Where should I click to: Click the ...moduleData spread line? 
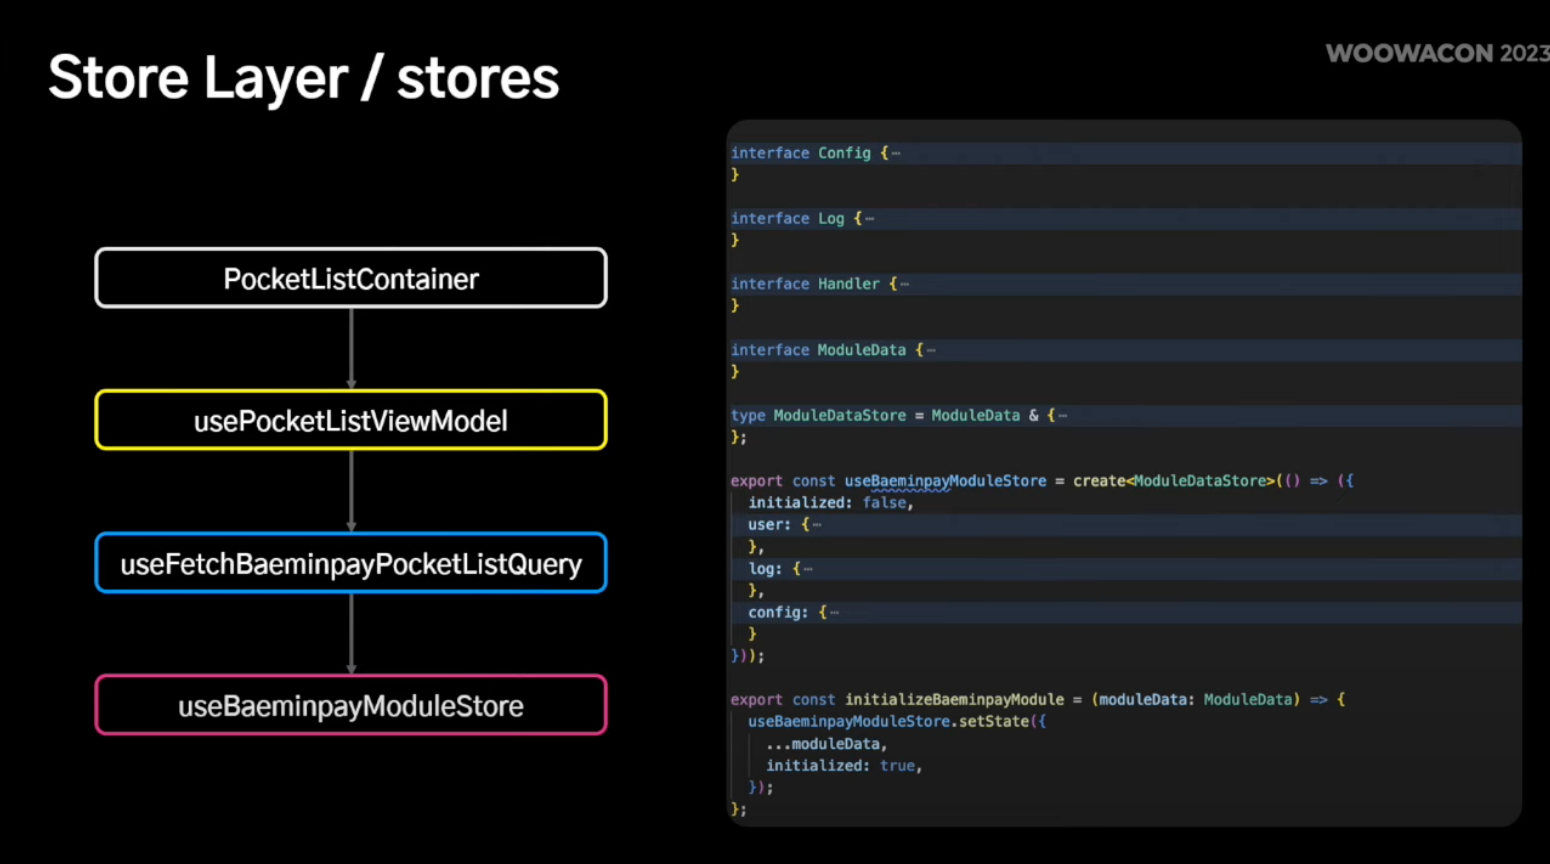[826, 744]
